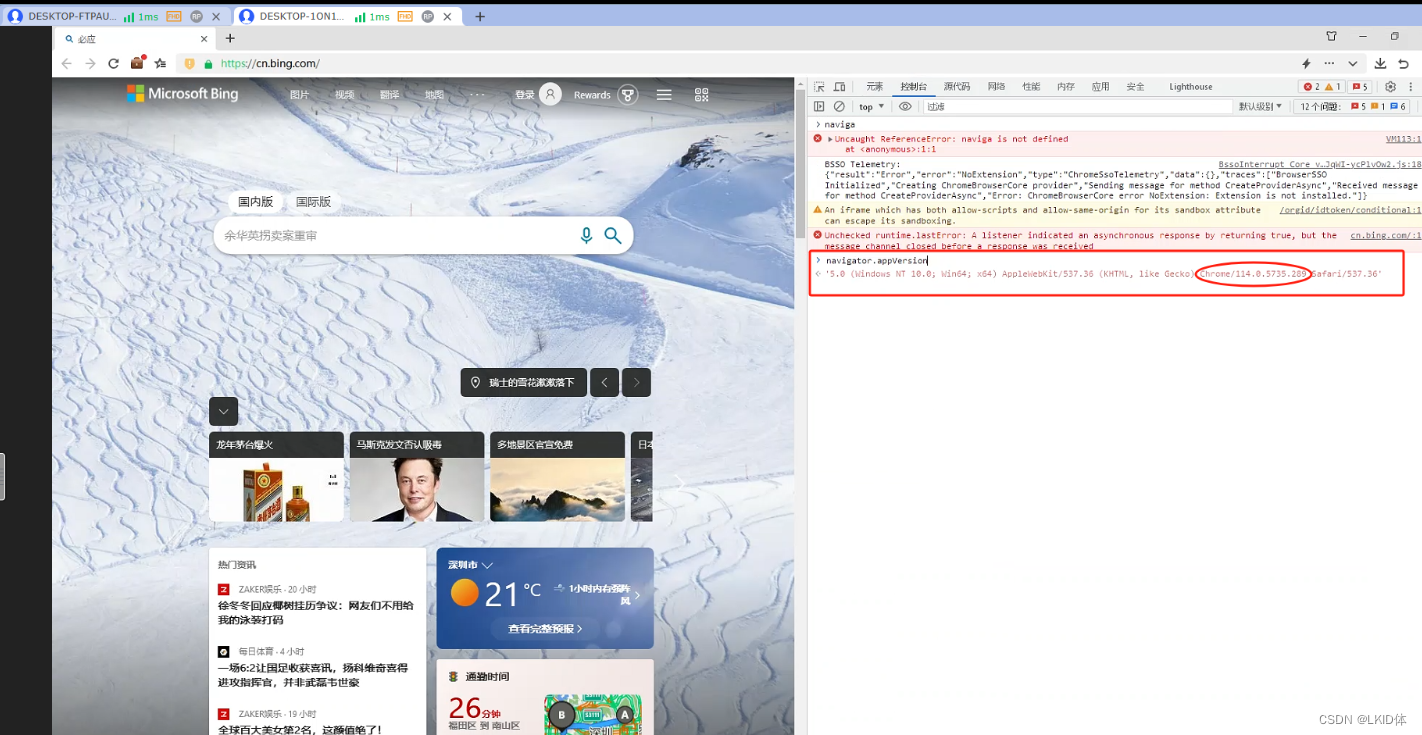Select the 国际版 tab on Bing

tap(313, 201)
